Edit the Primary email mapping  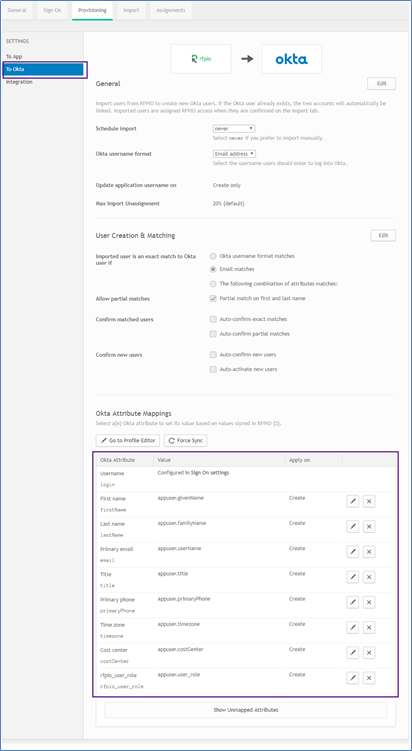point(353,552)
